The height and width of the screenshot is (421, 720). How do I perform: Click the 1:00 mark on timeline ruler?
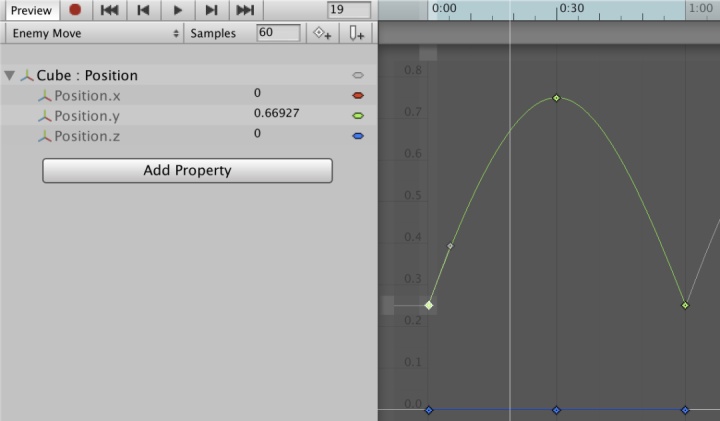701,8
